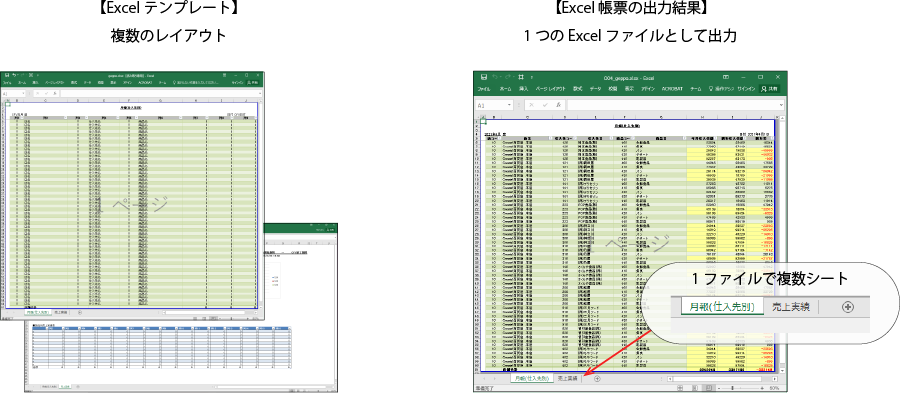Click the 50% zoom level in output window
This screenshot has width=900, height=393.
coord(774,388)
